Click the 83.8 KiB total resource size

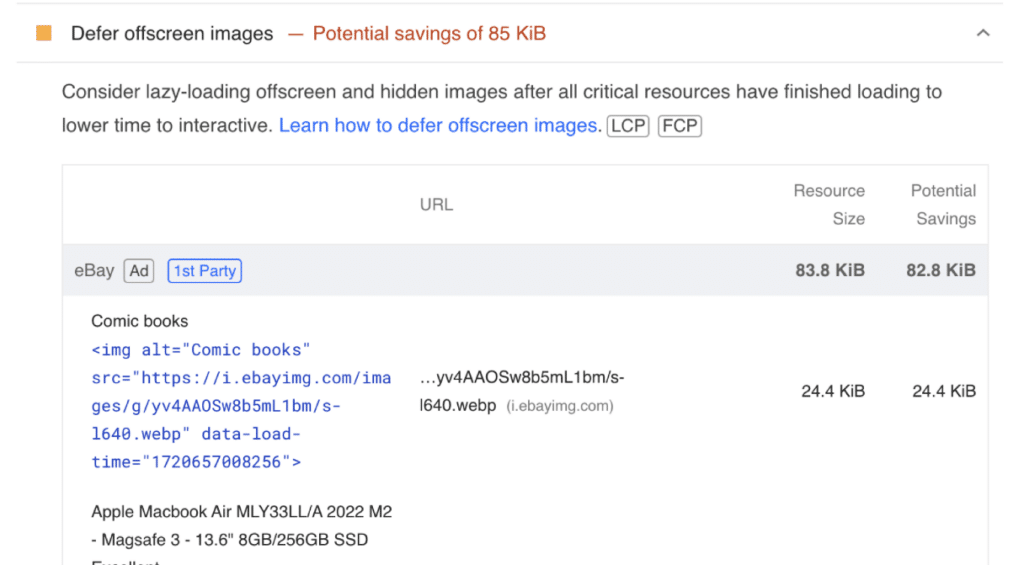(x=830, y=270)
